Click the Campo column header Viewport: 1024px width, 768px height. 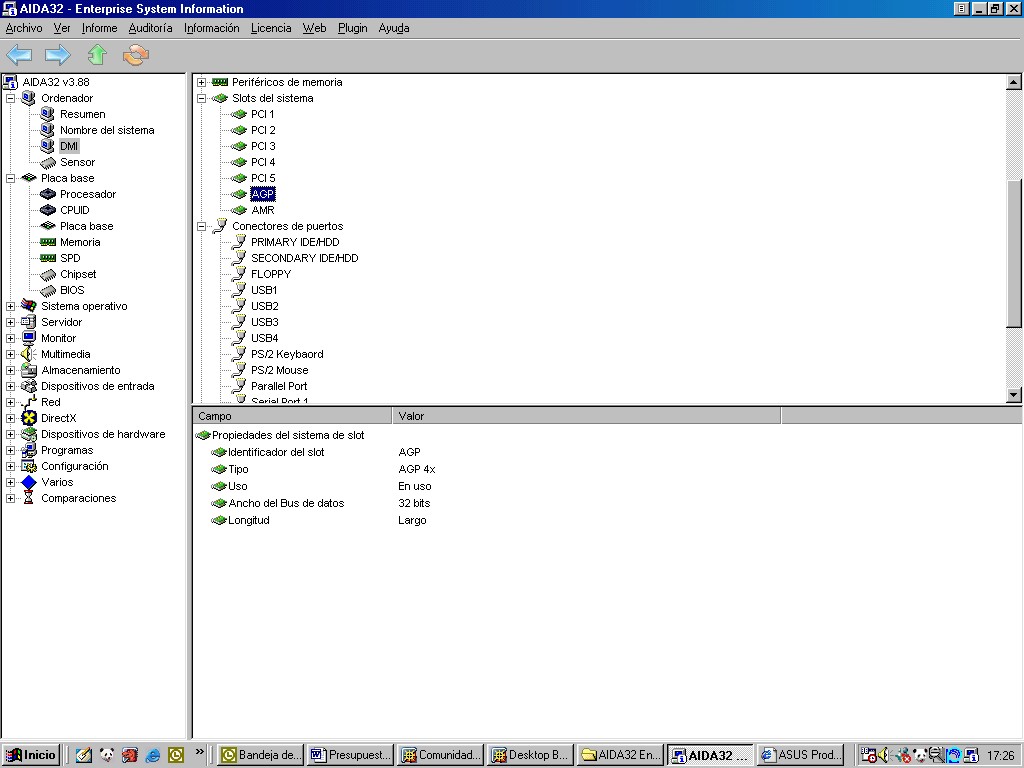click(293, 416)
